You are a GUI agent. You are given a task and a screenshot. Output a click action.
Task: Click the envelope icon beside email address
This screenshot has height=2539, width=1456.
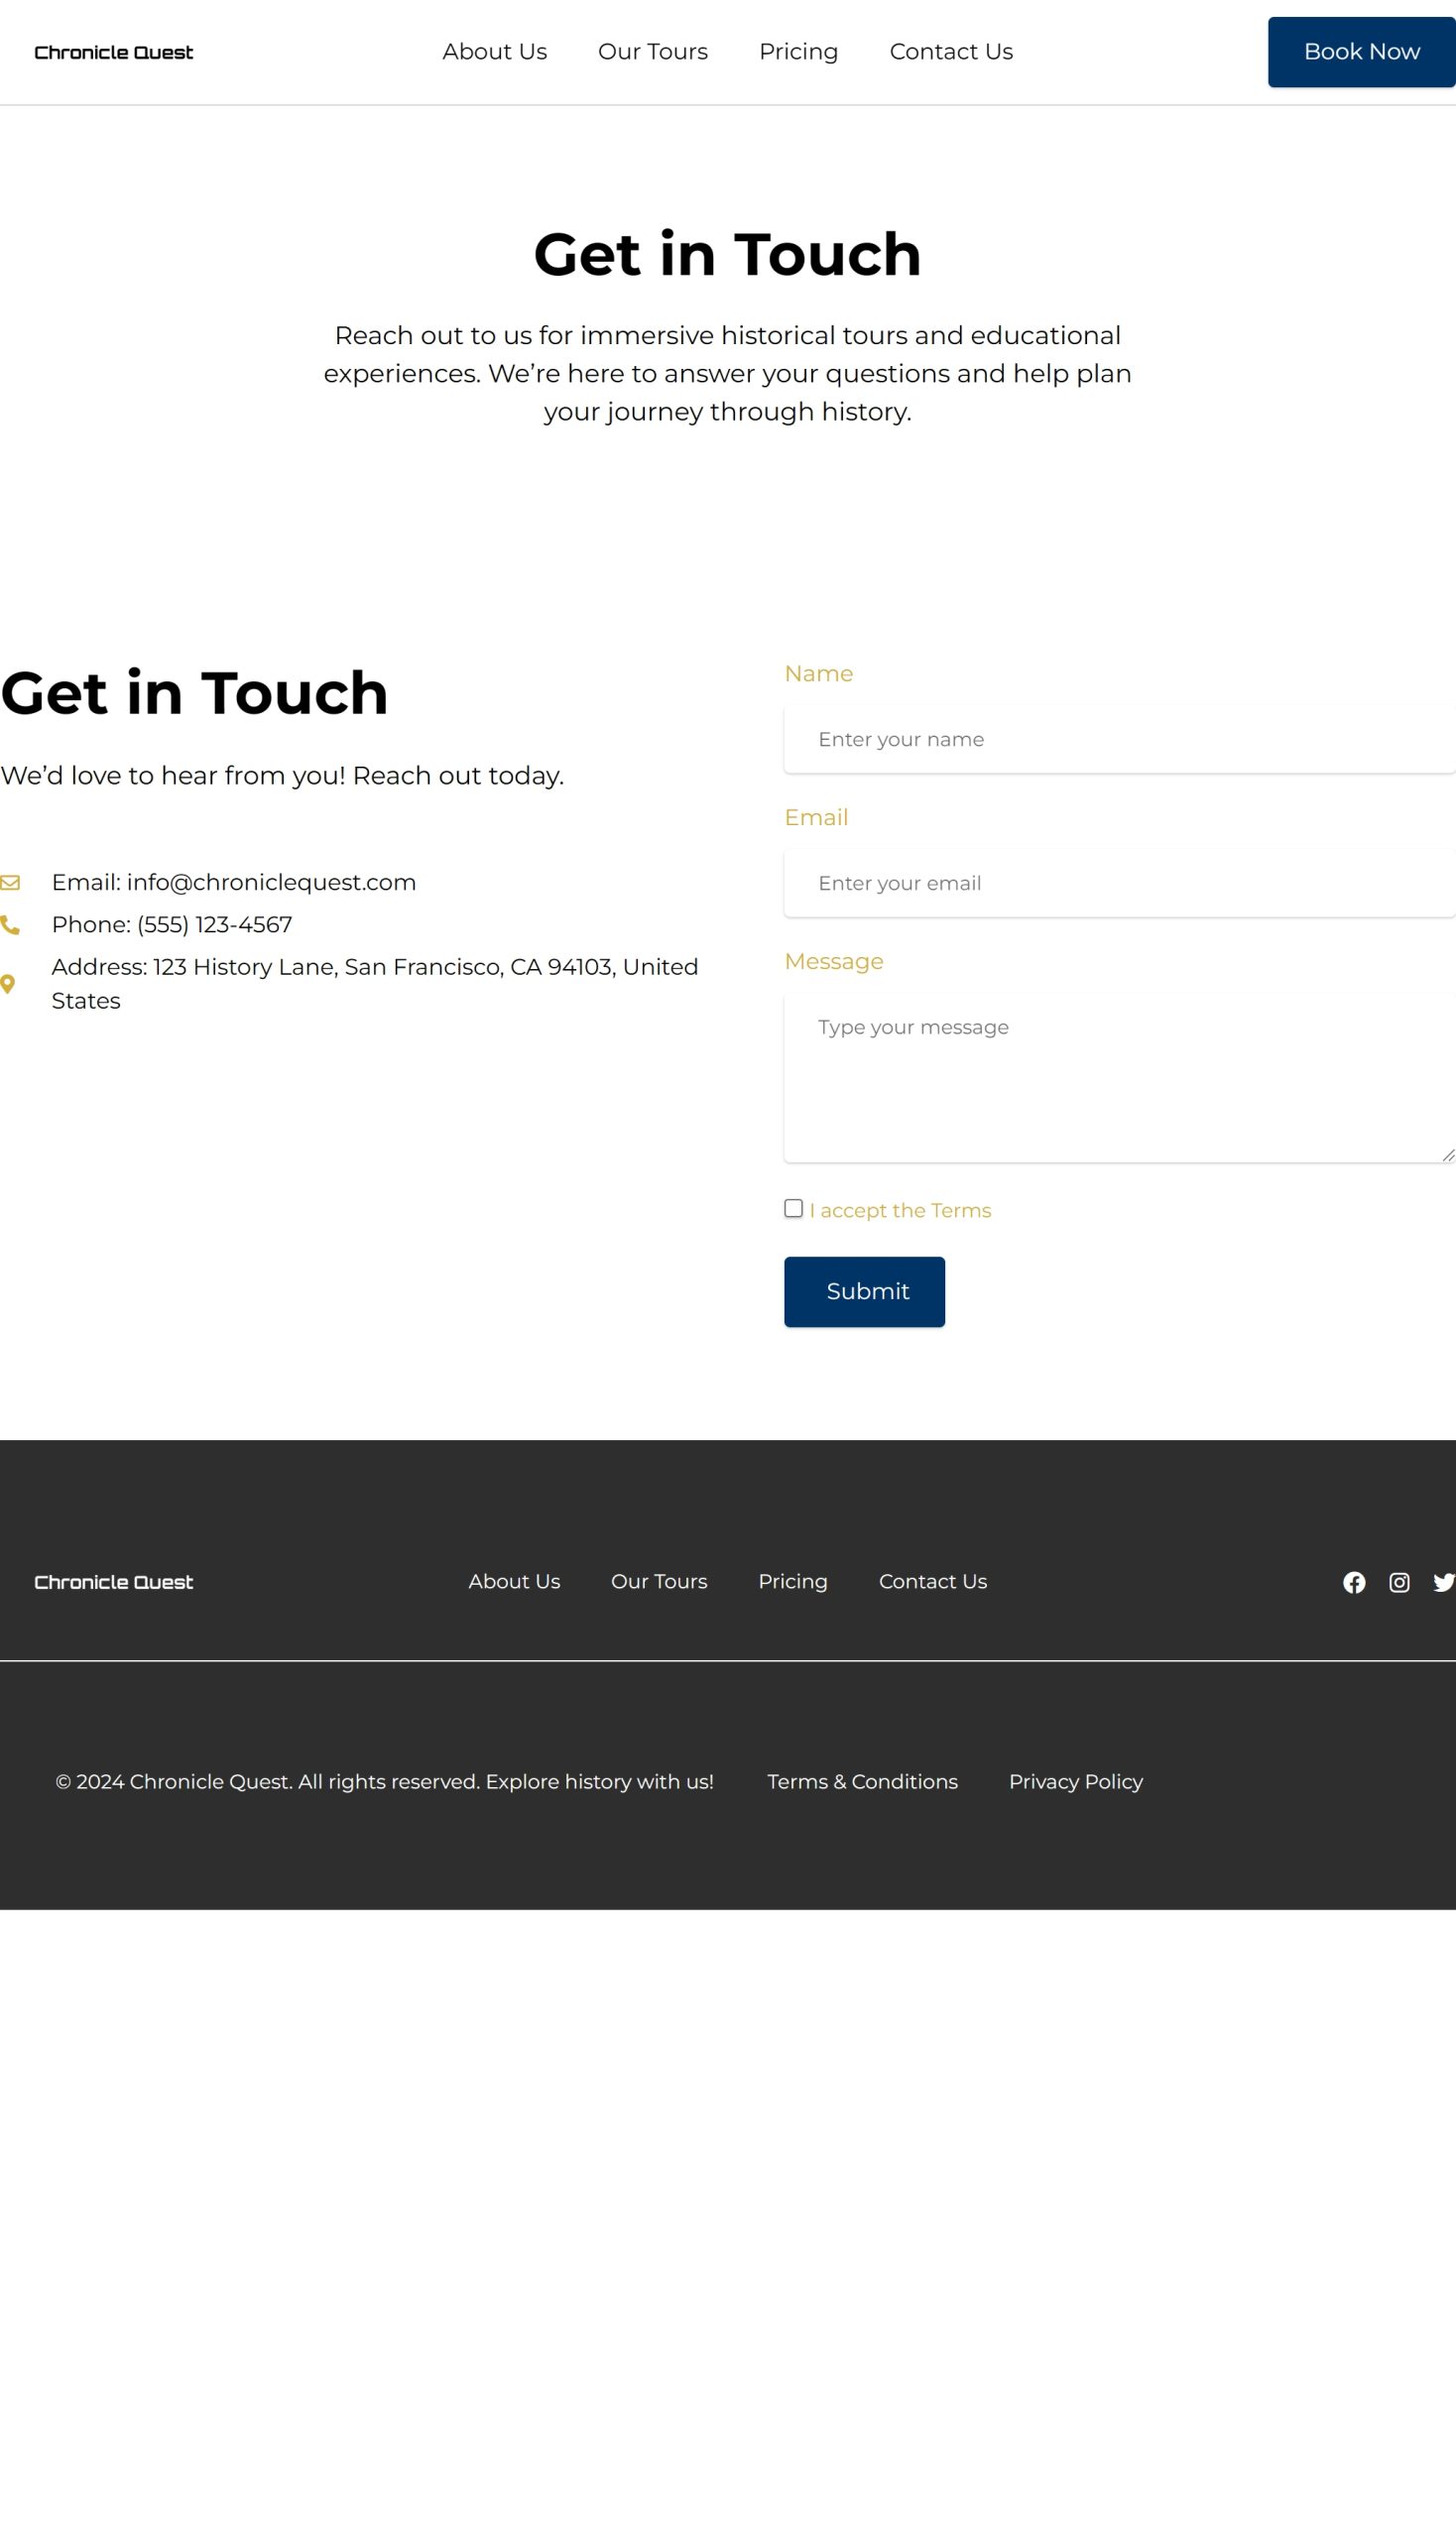coord(10,882)
